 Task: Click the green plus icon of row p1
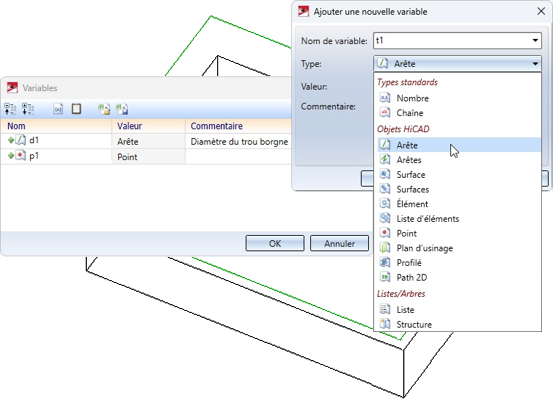(x=11, y=156)
